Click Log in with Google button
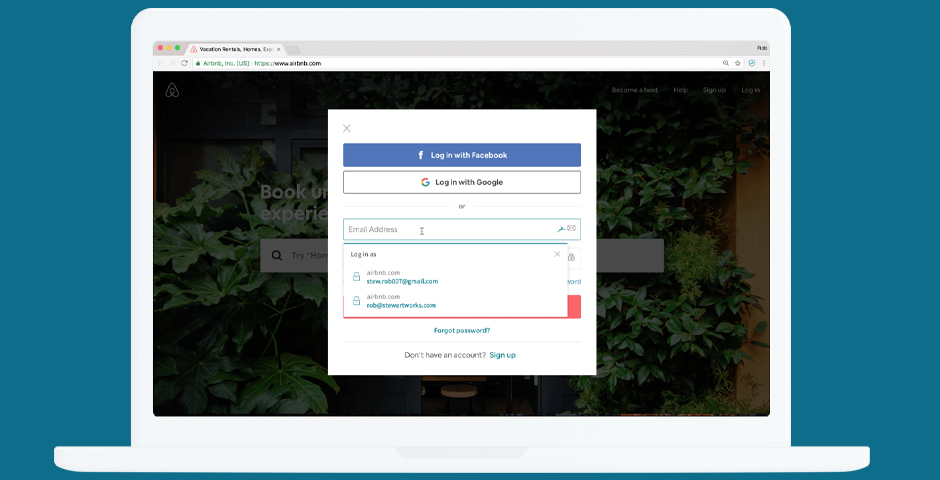This screenshot has width=940, height=480. tap(462, 182)
